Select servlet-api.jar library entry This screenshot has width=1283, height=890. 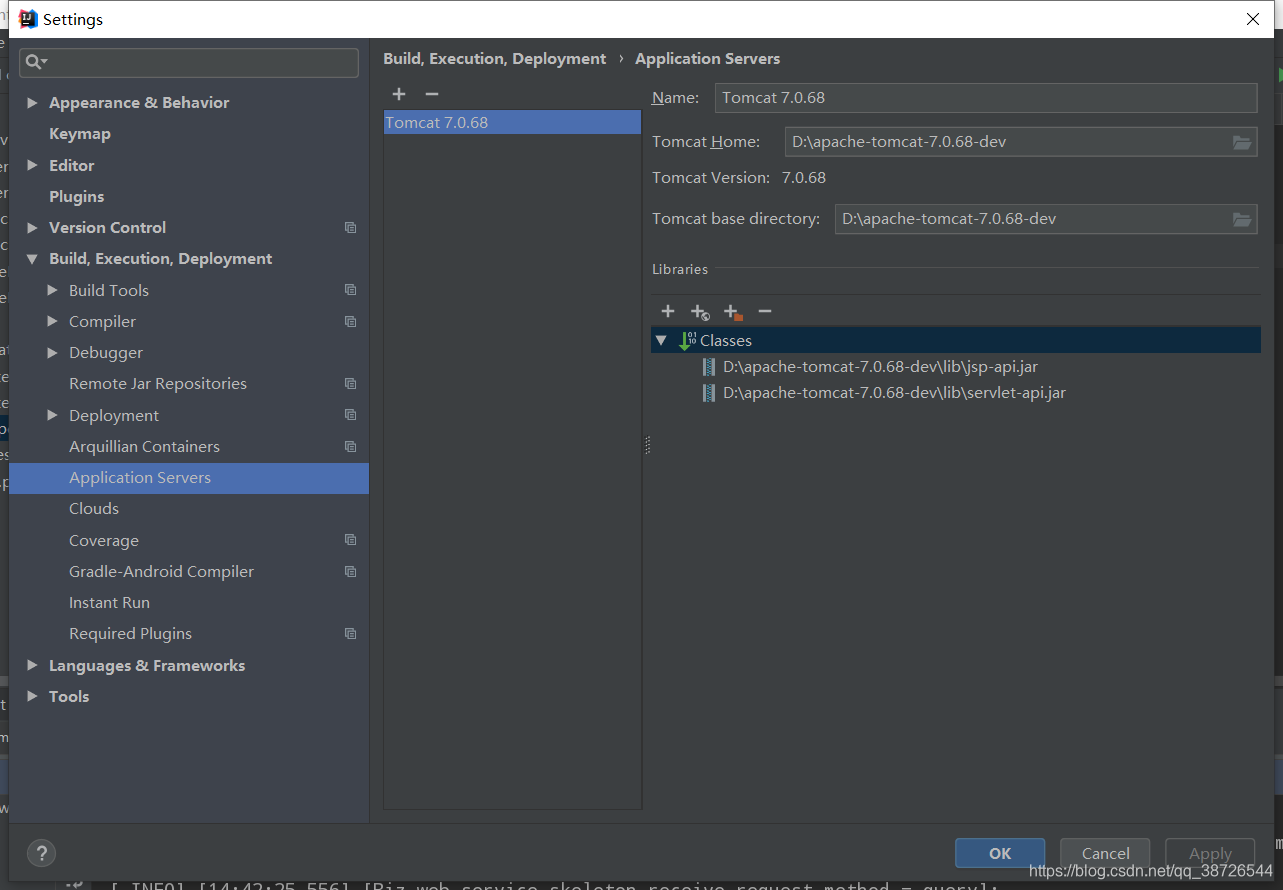pyautogui.click(x=894, y=393)
